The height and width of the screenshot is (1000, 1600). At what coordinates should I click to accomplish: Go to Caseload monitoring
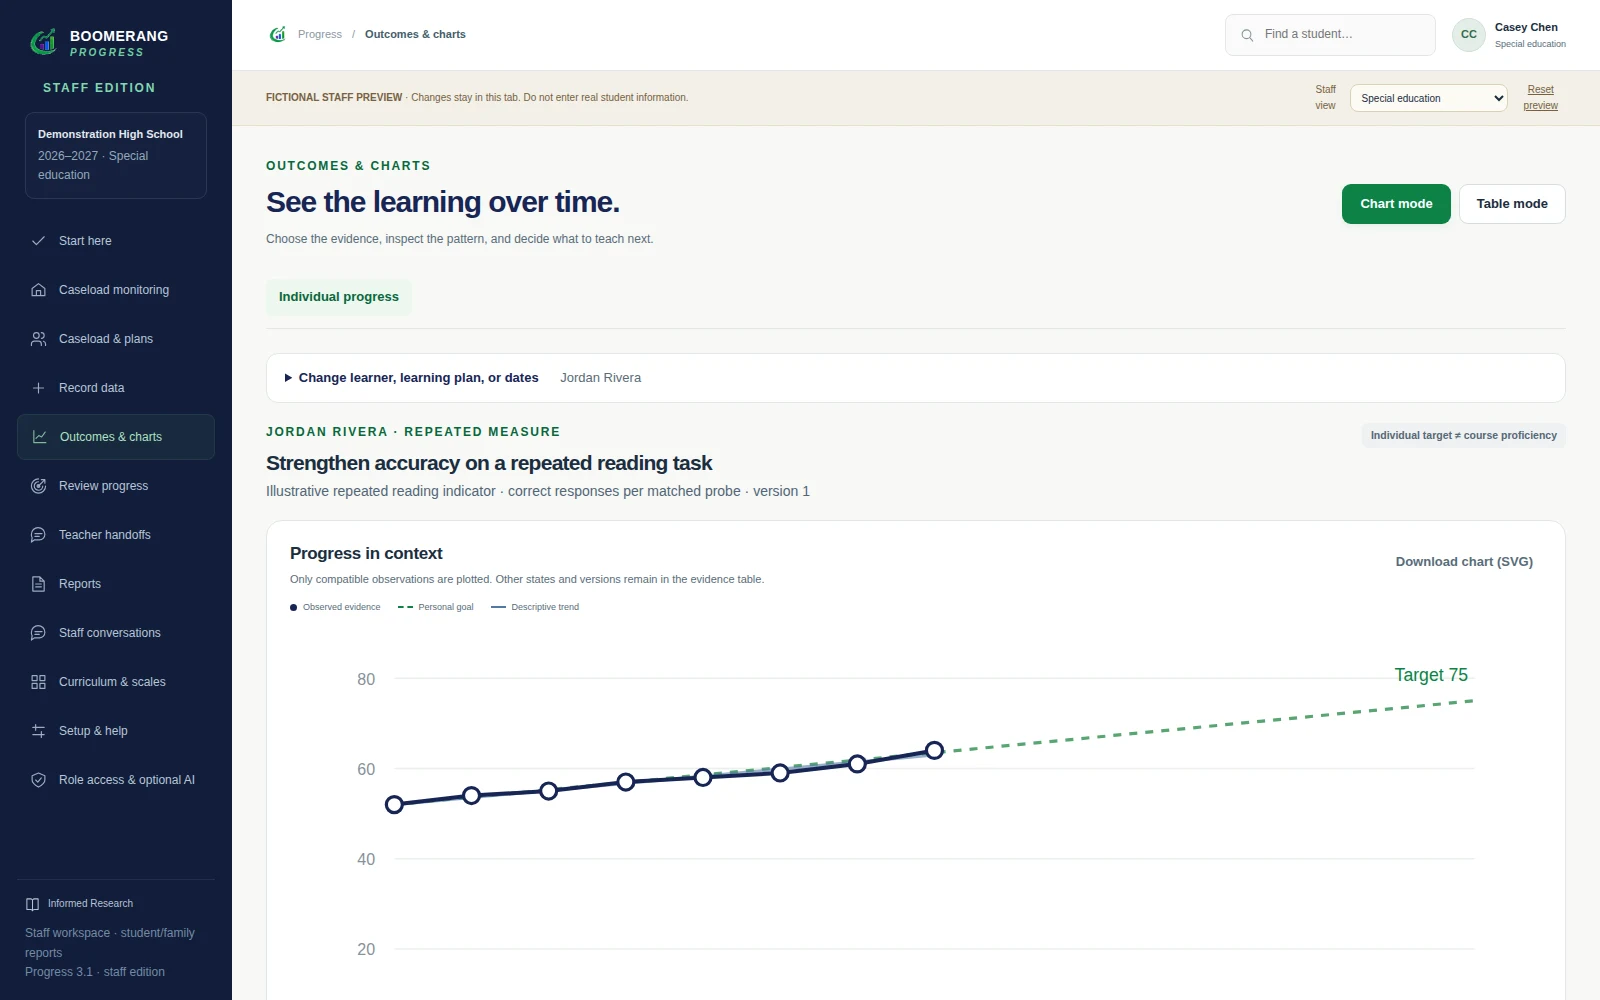[116, 290]
